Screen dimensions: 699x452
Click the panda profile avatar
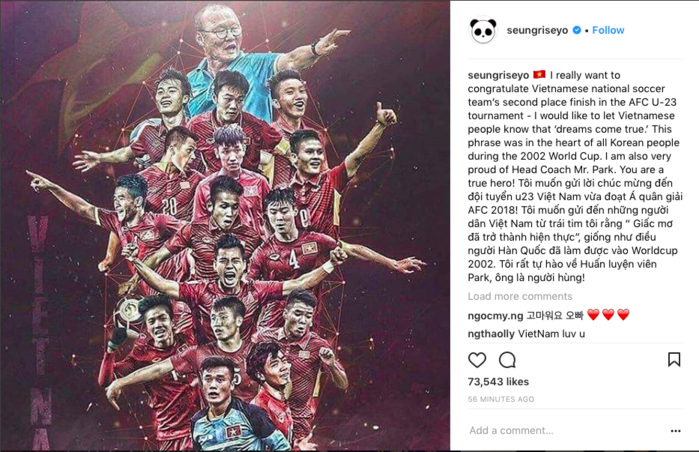[483, 30]
